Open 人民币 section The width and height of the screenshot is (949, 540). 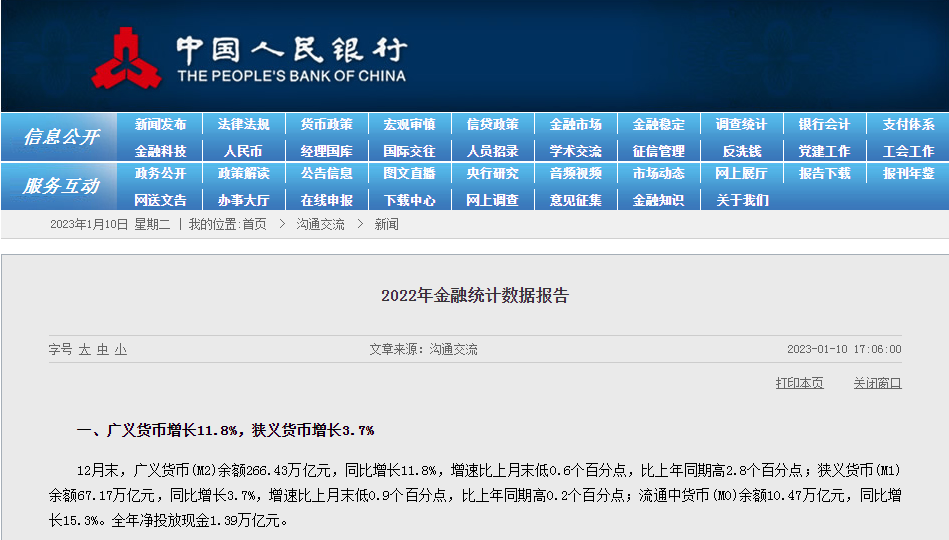[x=243, y=151]
